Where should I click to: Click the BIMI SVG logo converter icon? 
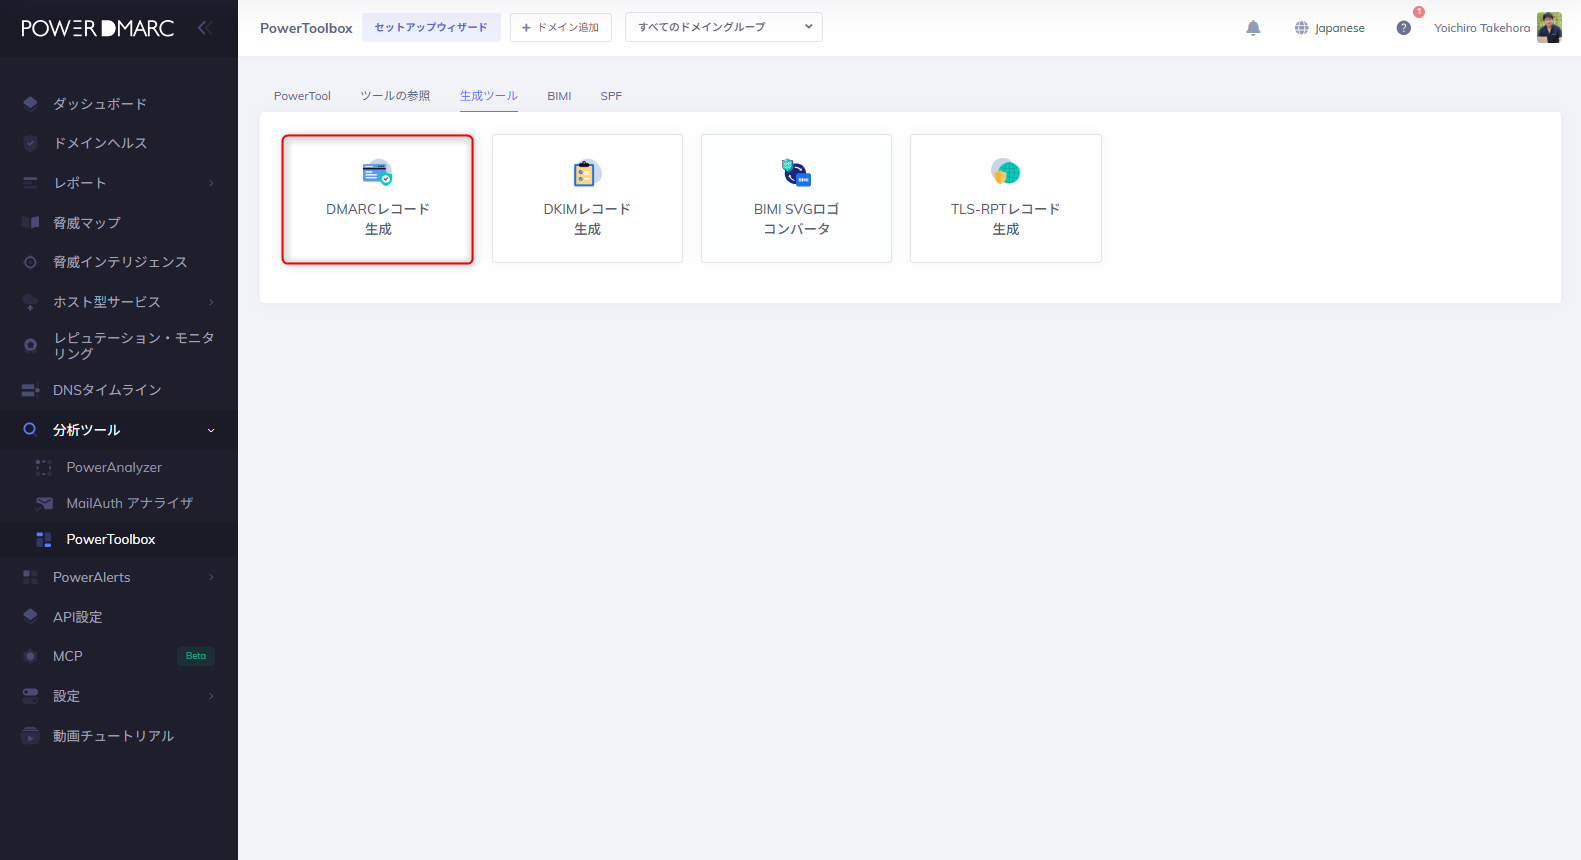pos(796,172)
